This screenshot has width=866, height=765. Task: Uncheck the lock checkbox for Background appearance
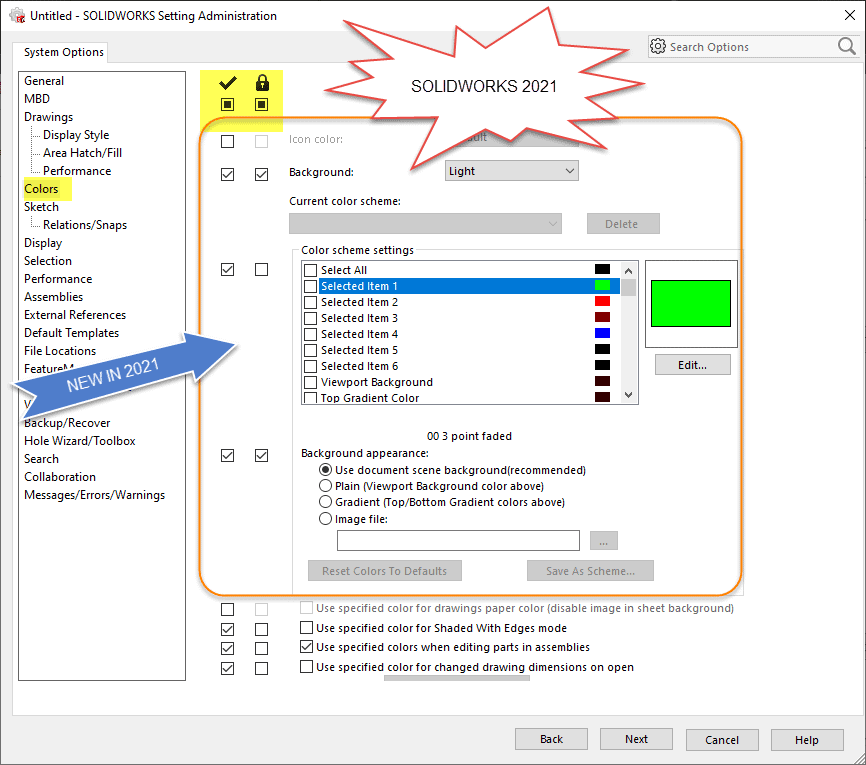click(x=262, y=456)
